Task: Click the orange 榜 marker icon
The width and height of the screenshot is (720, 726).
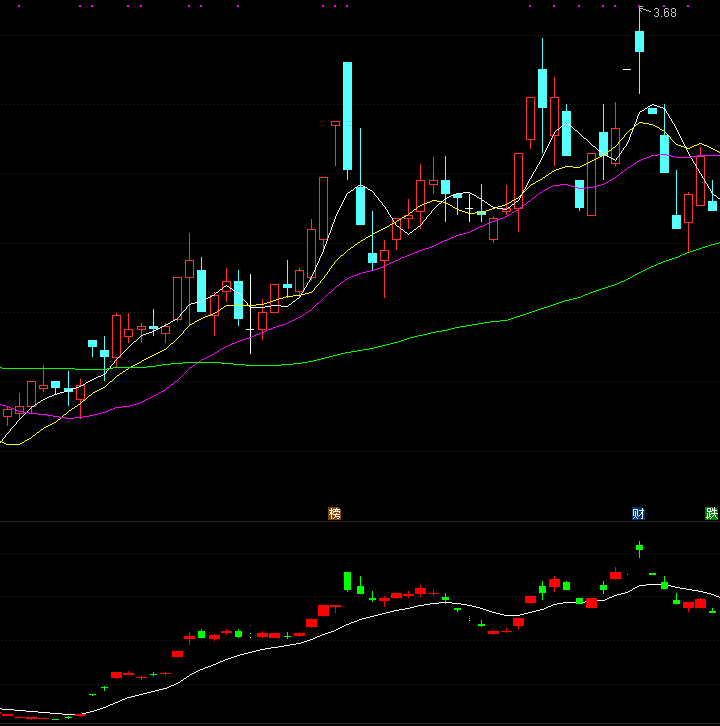Action: 334,513
